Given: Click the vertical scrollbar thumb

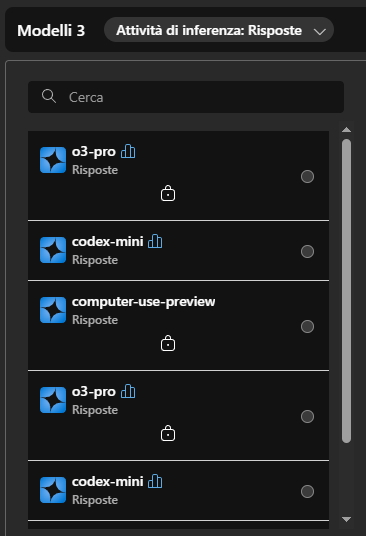Looking at the screenshot, I should click(x=346, y=291).
